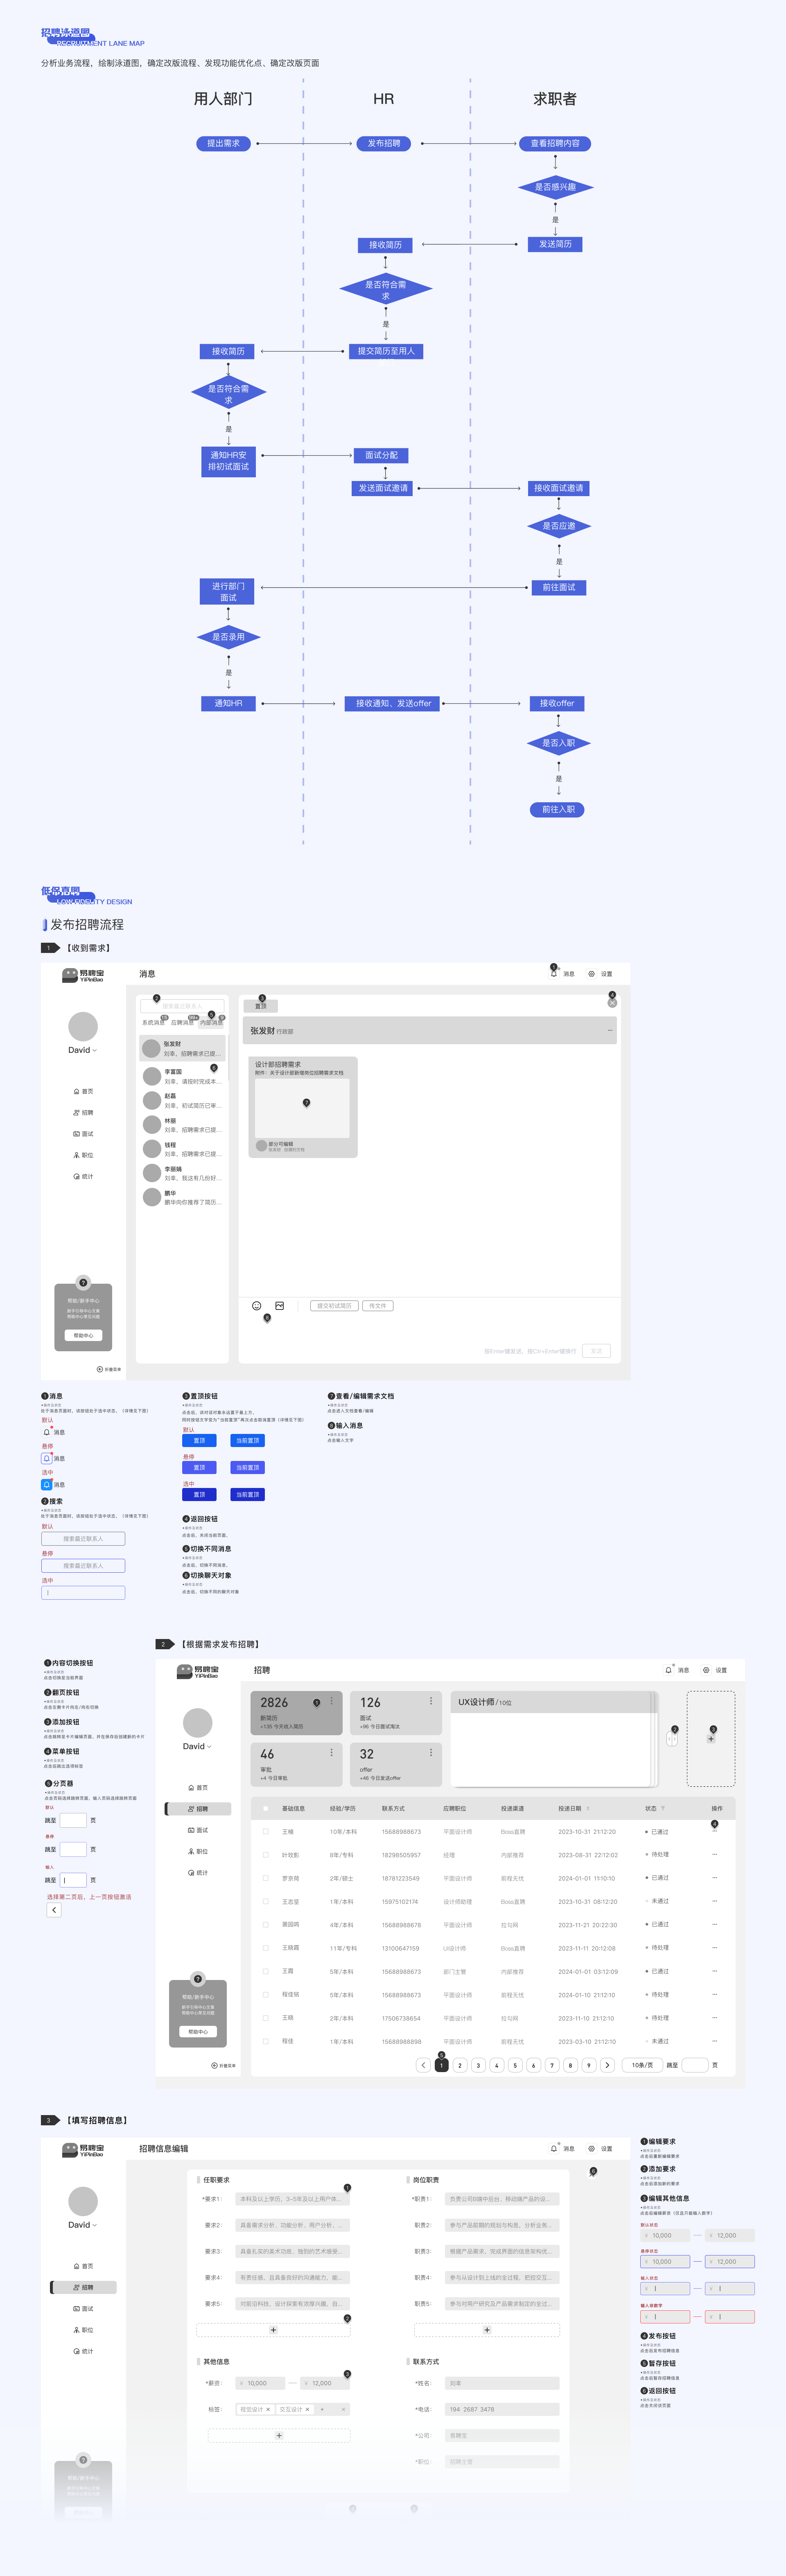The width and height of the screenshot is (786, 2576).
Task: Open 职位 in 消息 screen sidebar
Action: tap(83, 1155)
